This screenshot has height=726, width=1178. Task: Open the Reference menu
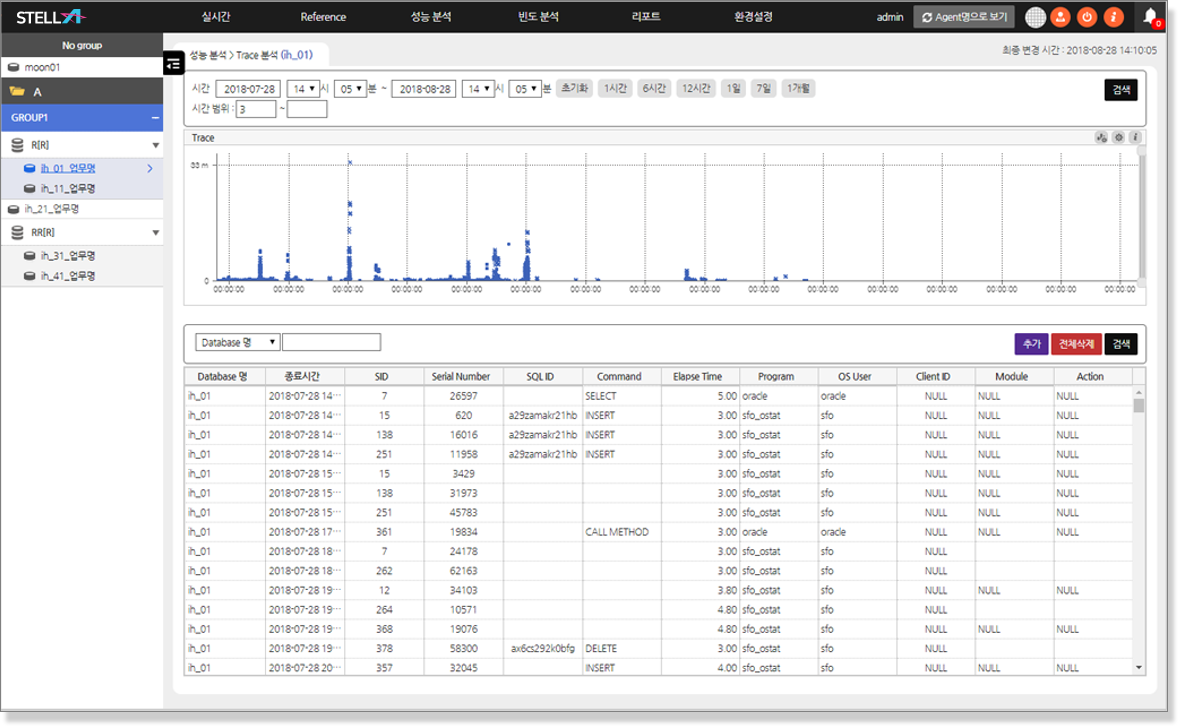(x=323, y=17)
